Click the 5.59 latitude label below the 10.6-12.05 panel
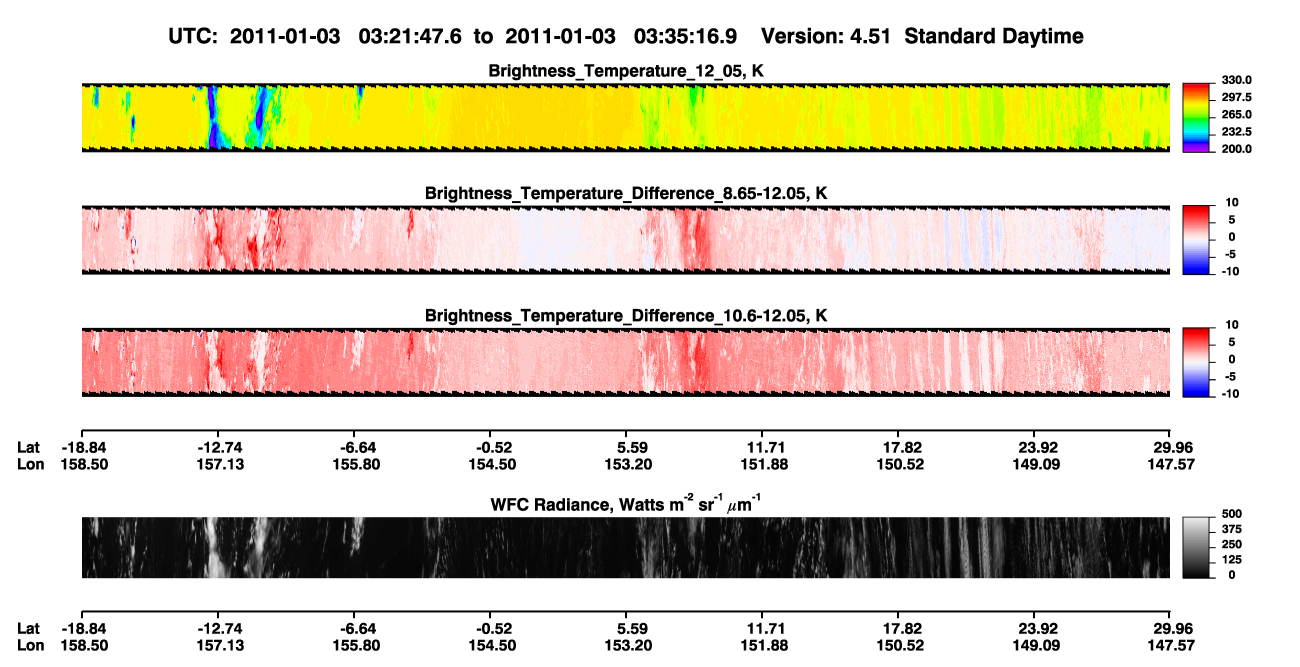This screenshot has width=1300, height=667. click(625, 447)
